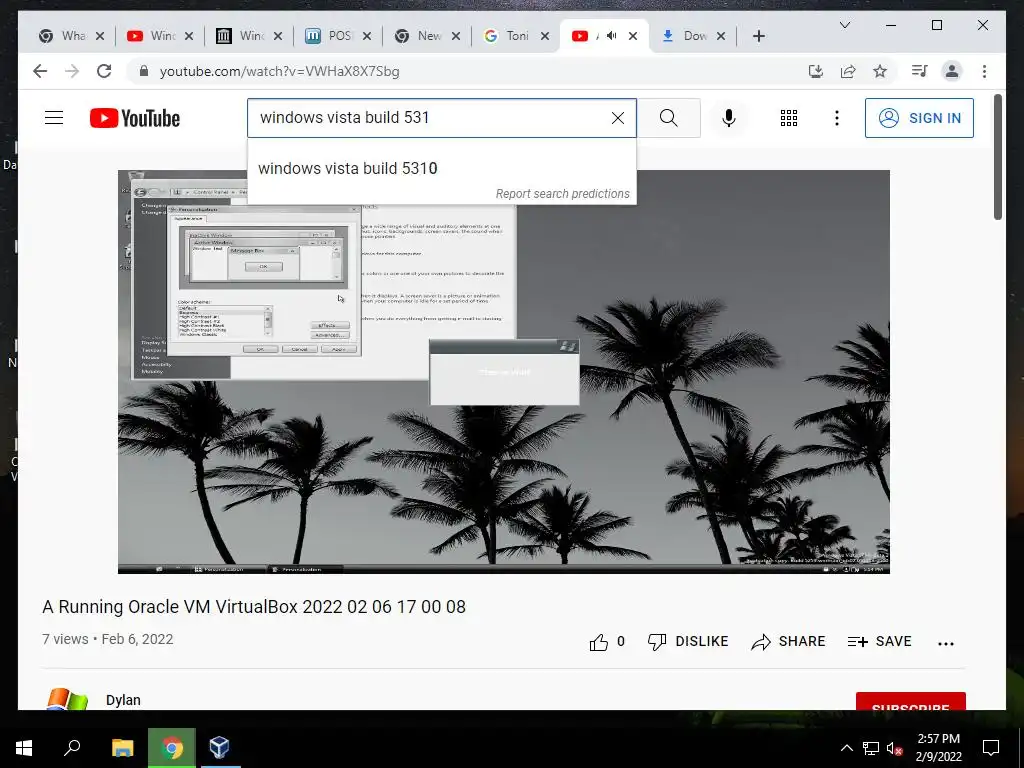The height and width of the screenshot is (768, 1024).
Task: Open clock showing 2:57 PM
Action: coord(938,748)
